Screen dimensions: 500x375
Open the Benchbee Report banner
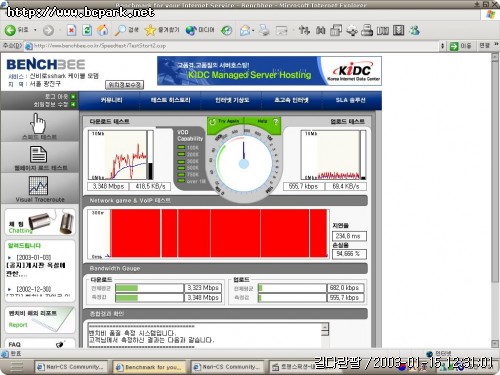[x=40, y=319]
